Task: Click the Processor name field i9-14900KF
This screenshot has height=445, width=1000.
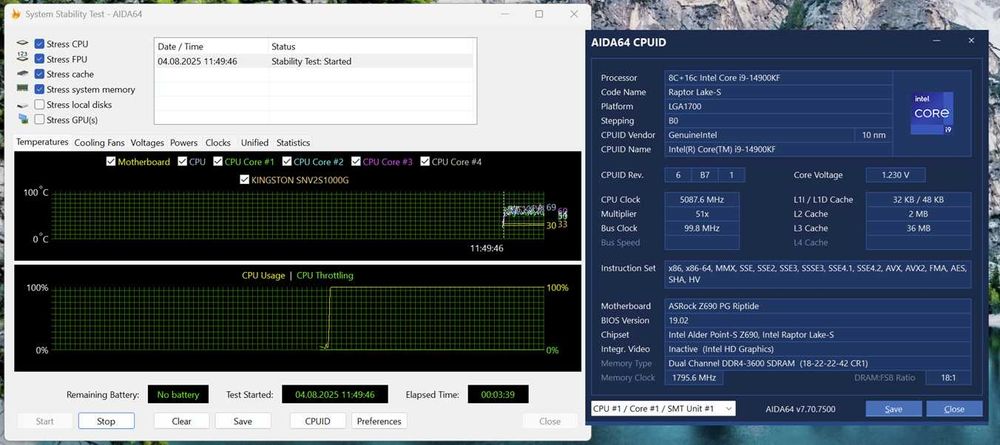Action: pos(778,78)
